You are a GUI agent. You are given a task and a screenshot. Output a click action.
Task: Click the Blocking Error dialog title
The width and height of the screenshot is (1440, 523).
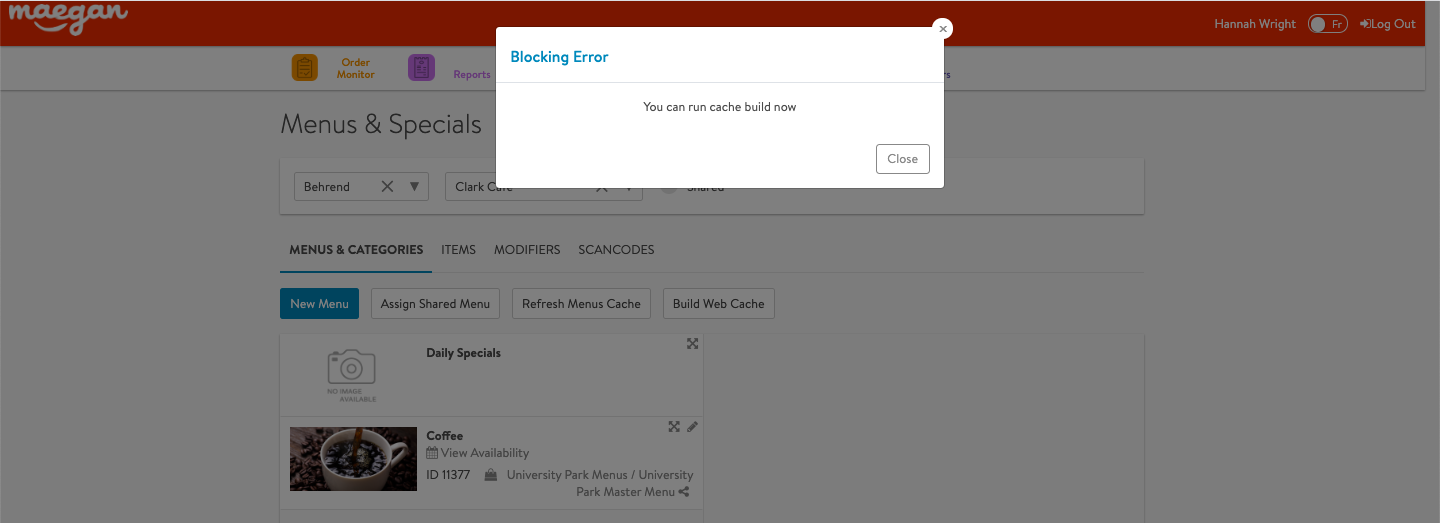559,57
